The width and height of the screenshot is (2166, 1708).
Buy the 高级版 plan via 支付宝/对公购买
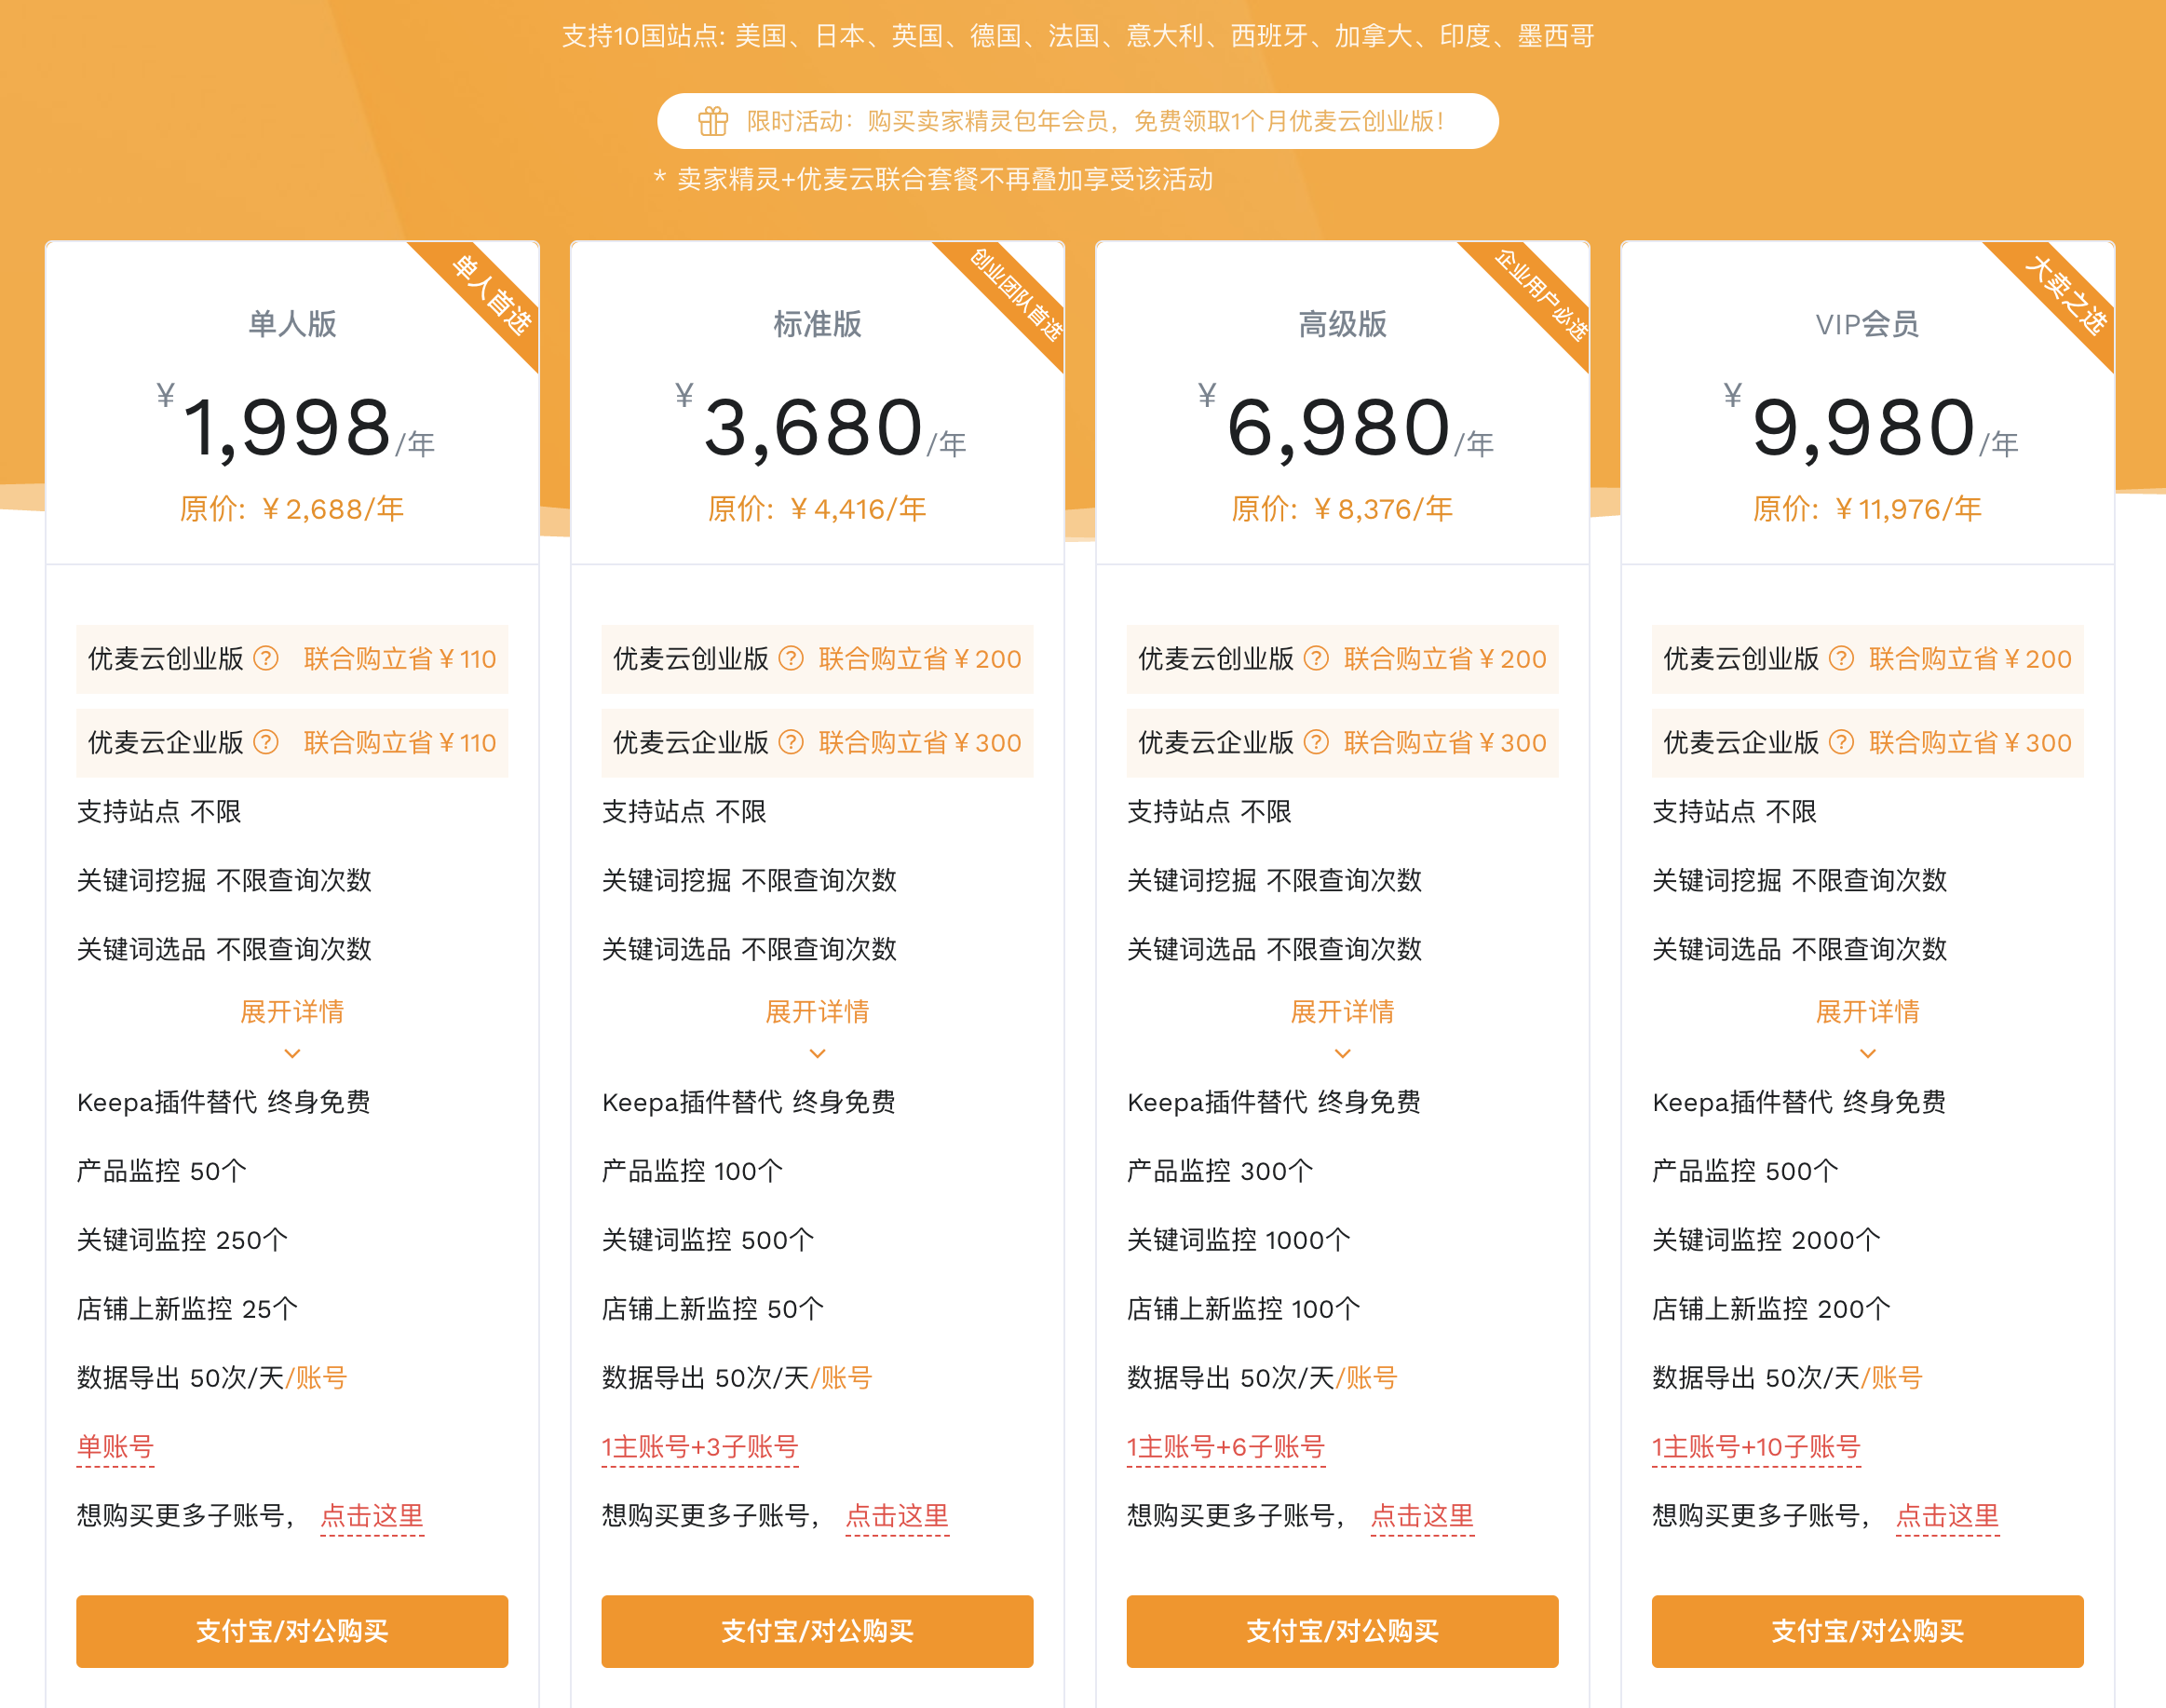click(x=1342, y=1631)
